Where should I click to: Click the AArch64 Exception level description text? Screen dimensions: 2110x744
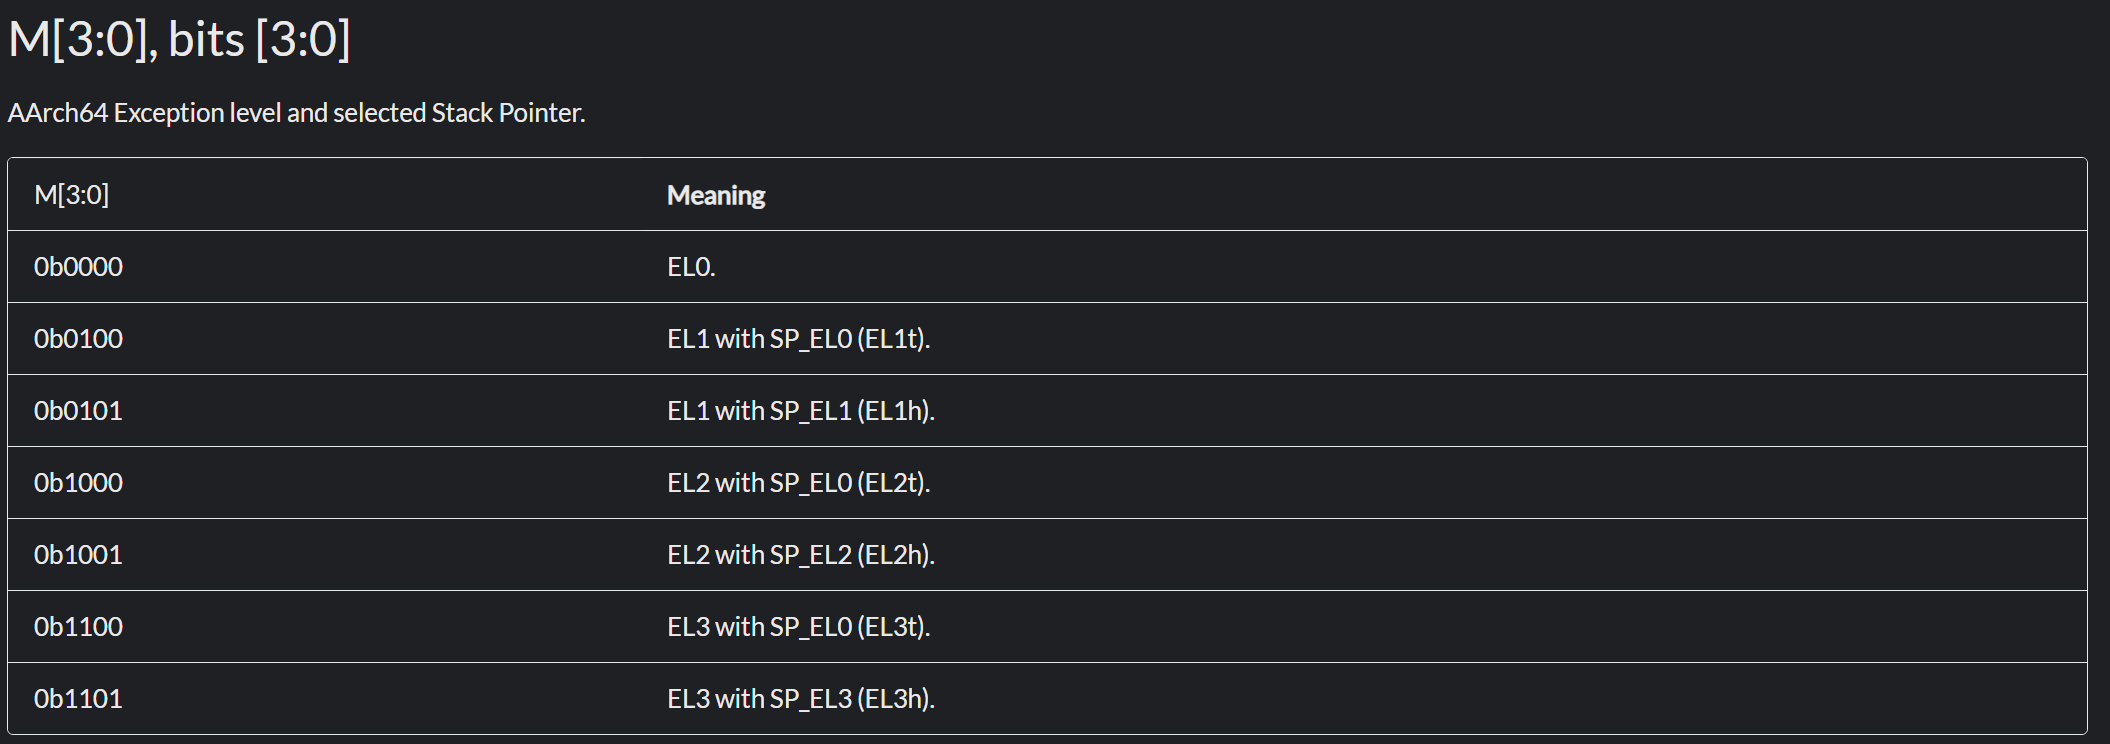click(296, 113)
